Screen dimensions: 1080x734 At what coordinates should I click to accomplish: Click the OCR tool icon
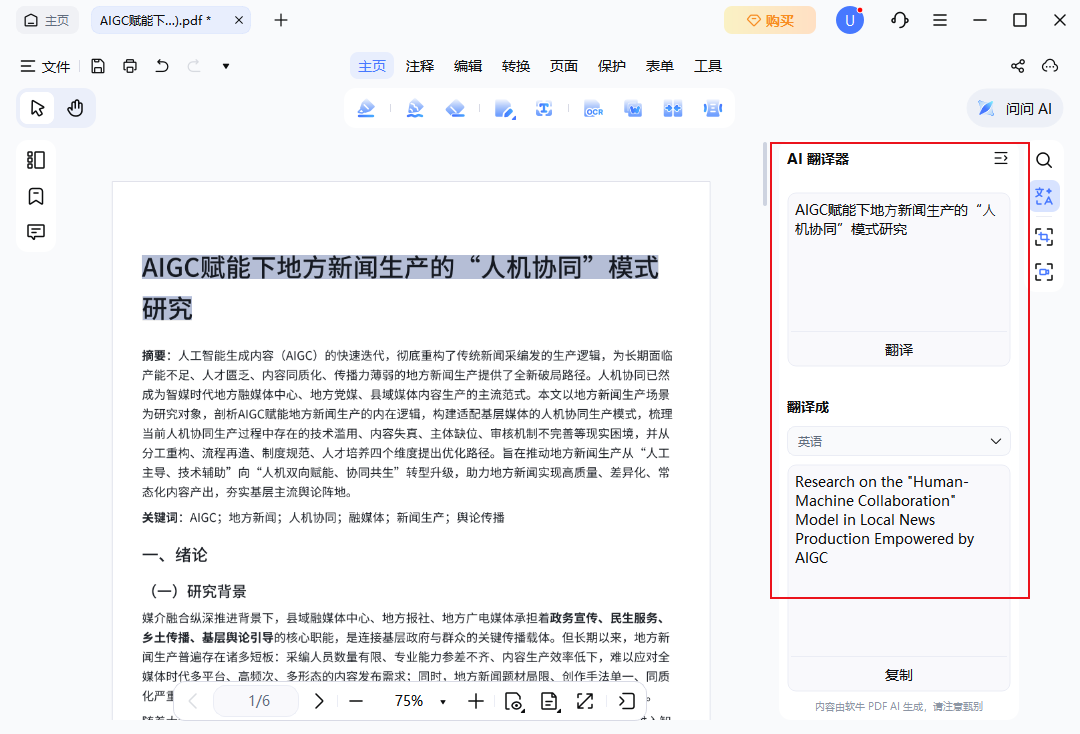point(593,109)
